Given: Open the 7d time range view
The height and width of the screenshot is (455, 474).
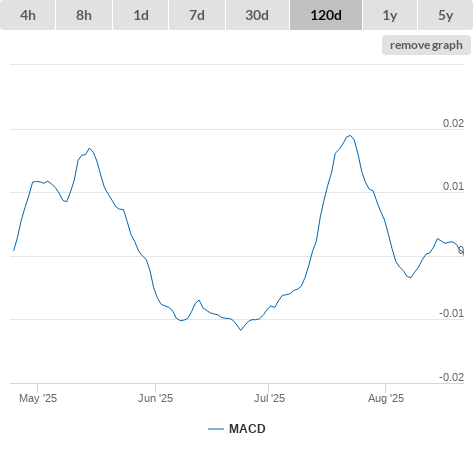Looking at the screenshot, I should pos(197,15).
